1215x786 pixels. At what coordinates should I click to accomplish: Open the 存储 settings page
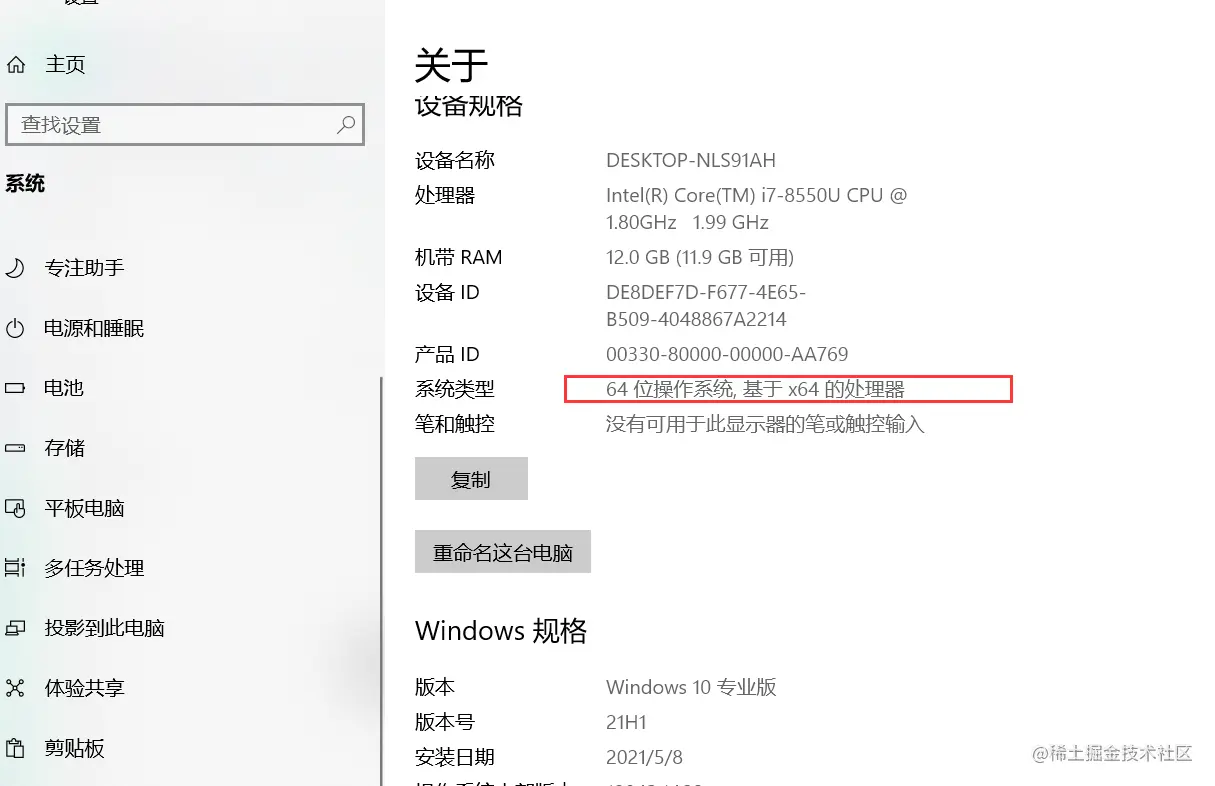[64, 448]
